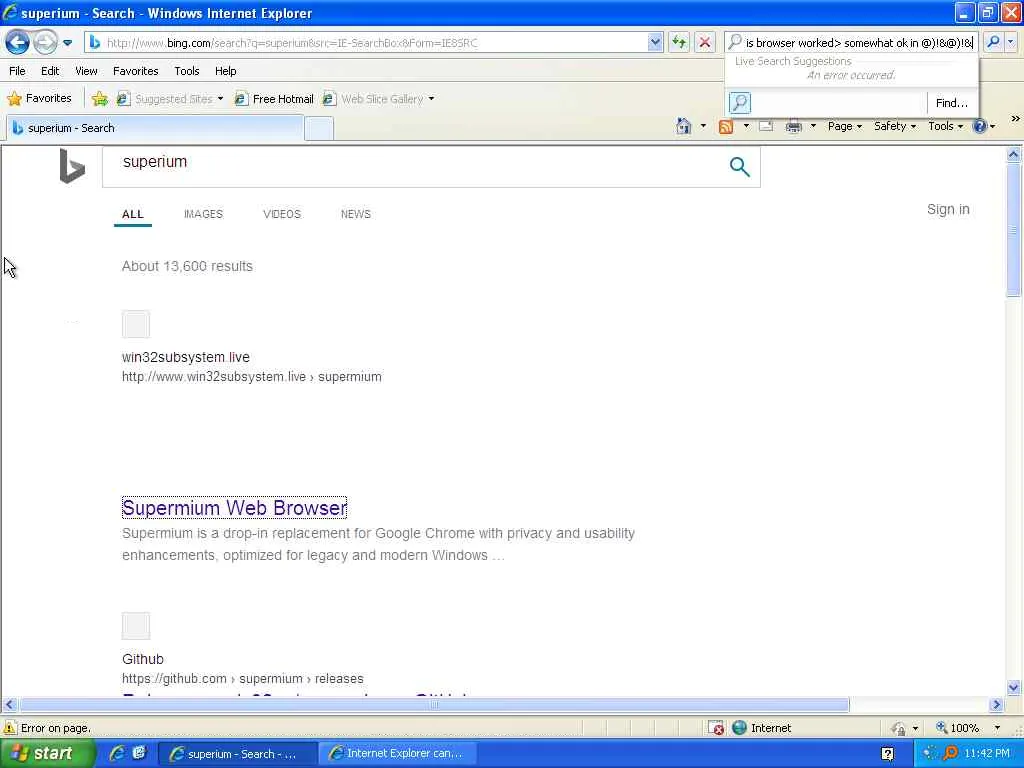The width and height of the screenshot is (1024, 768).
Task: Select the superium - Search tab
Action: (154, 128)
